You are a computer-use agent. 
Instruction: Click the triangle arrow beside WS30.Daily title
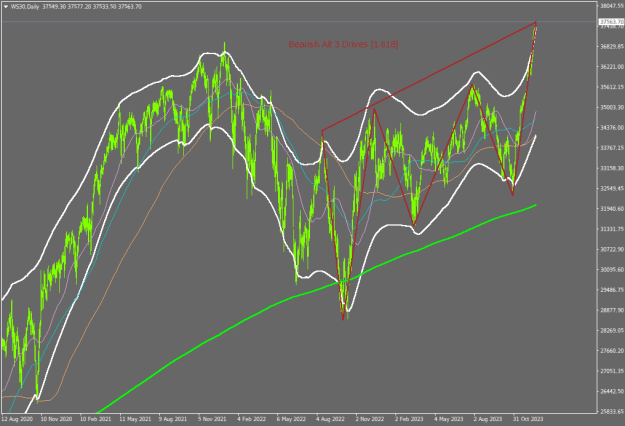coord(6,7)
